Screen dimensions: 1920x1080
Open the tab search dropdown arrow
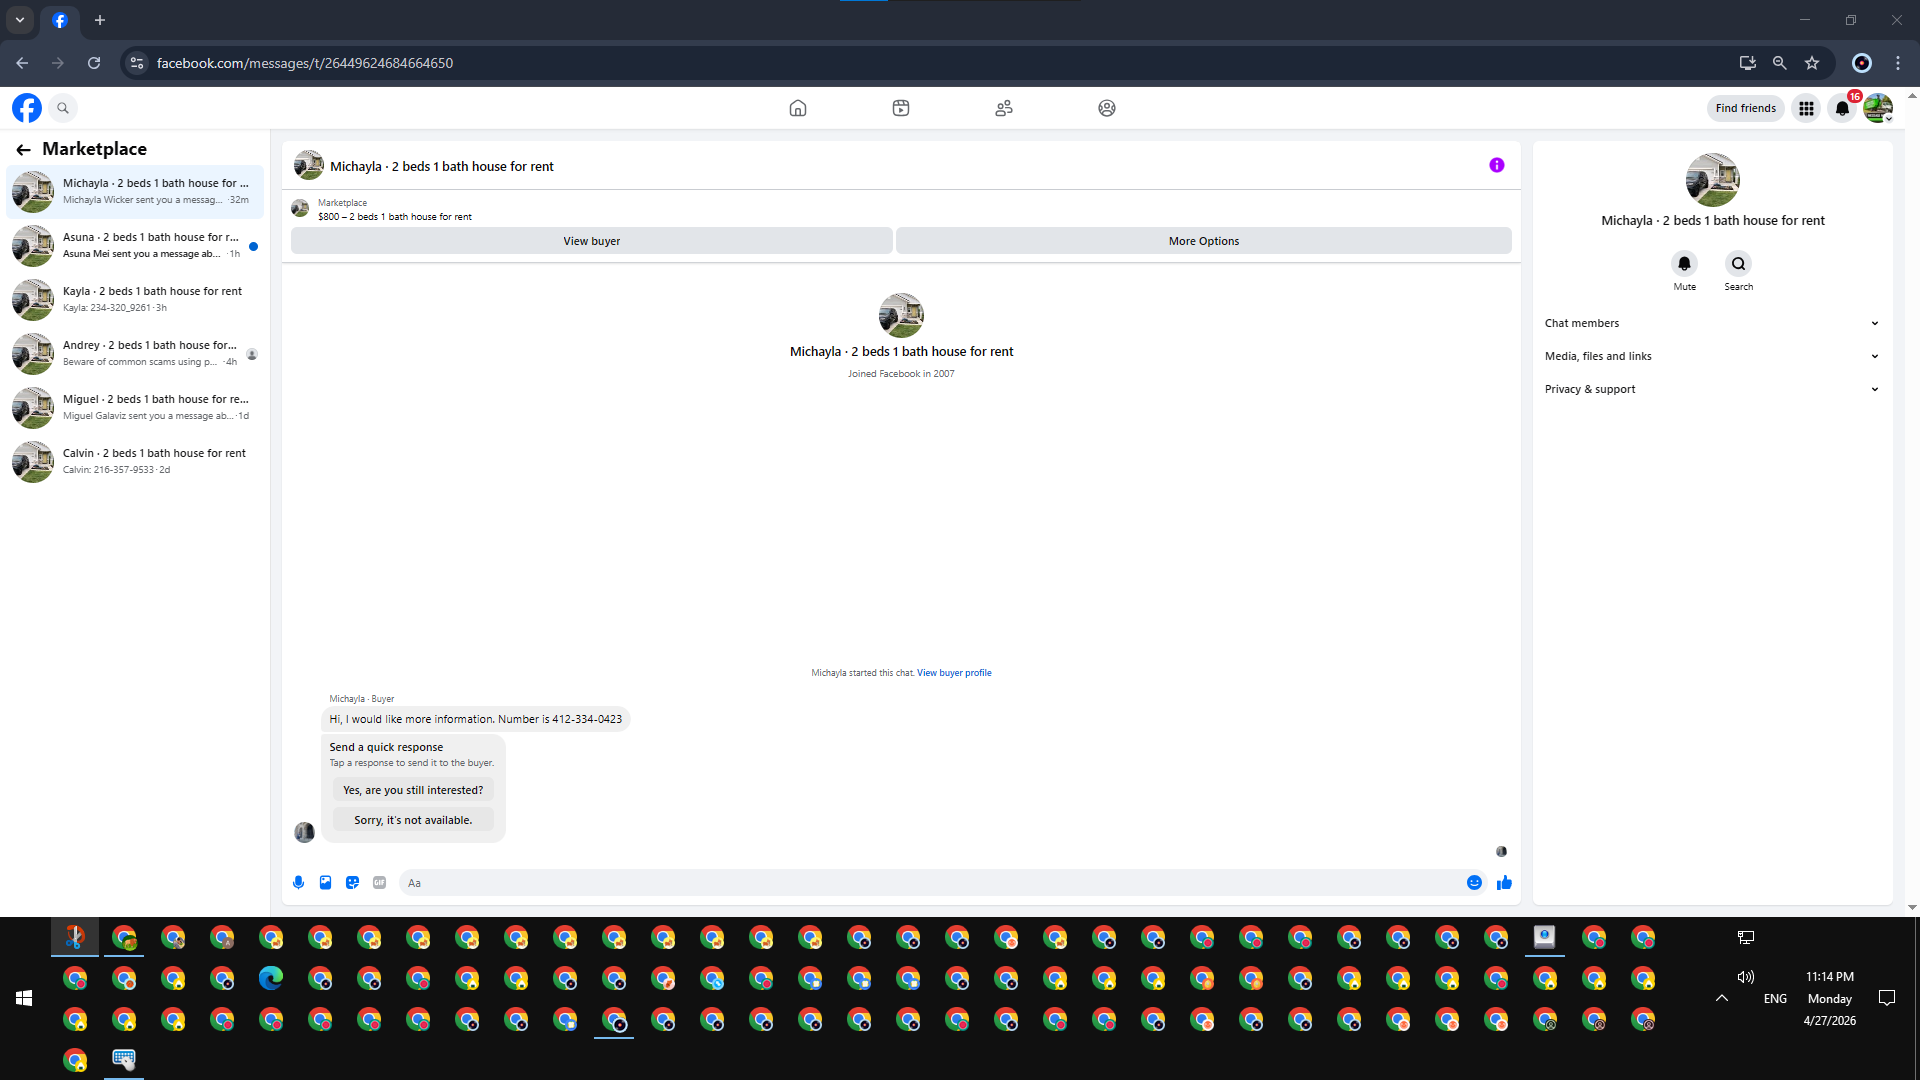(20, 20)
